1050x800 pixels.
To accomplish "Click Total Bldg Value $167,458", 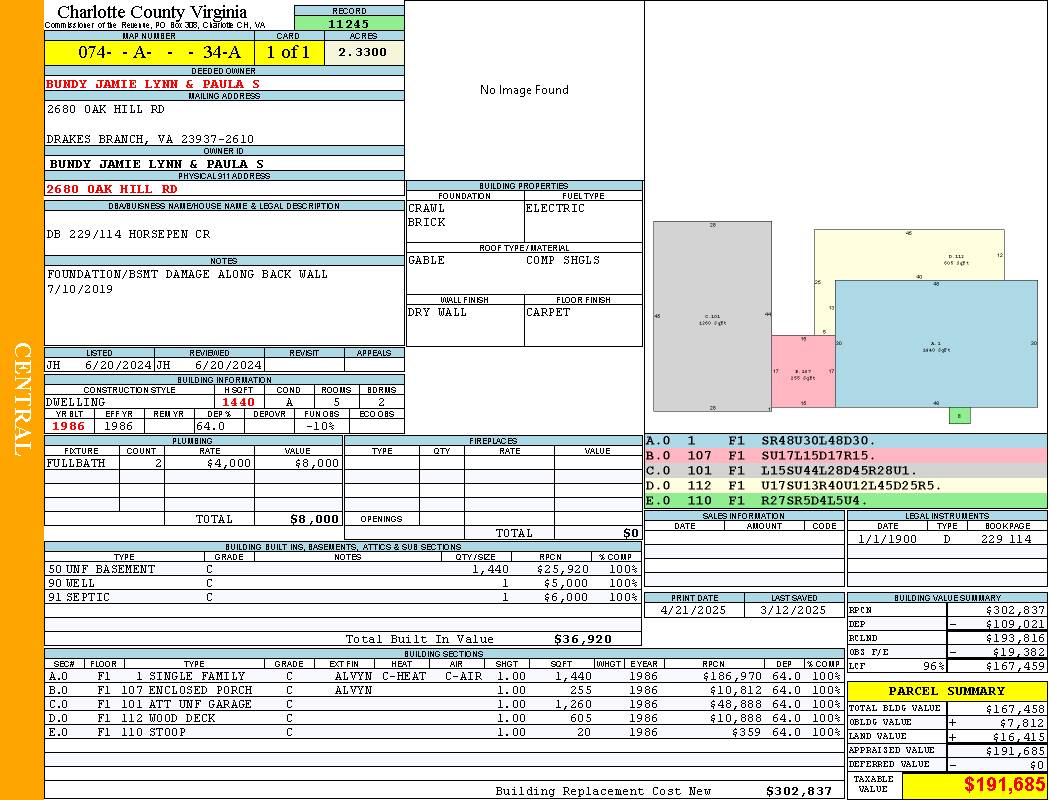I will (1015, 709).
